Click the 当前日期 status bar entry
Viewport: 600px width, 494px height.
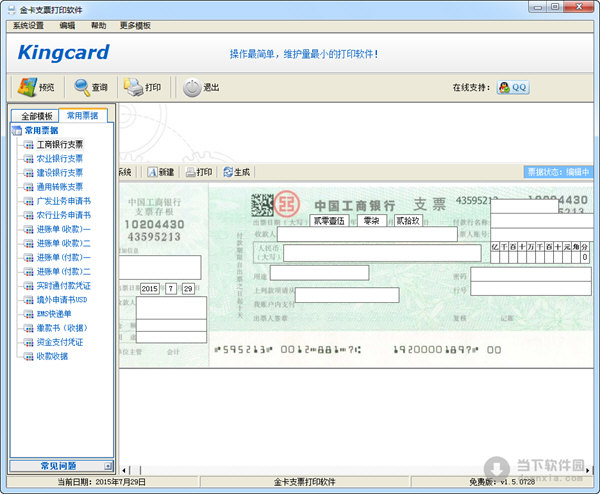[101, 482]
